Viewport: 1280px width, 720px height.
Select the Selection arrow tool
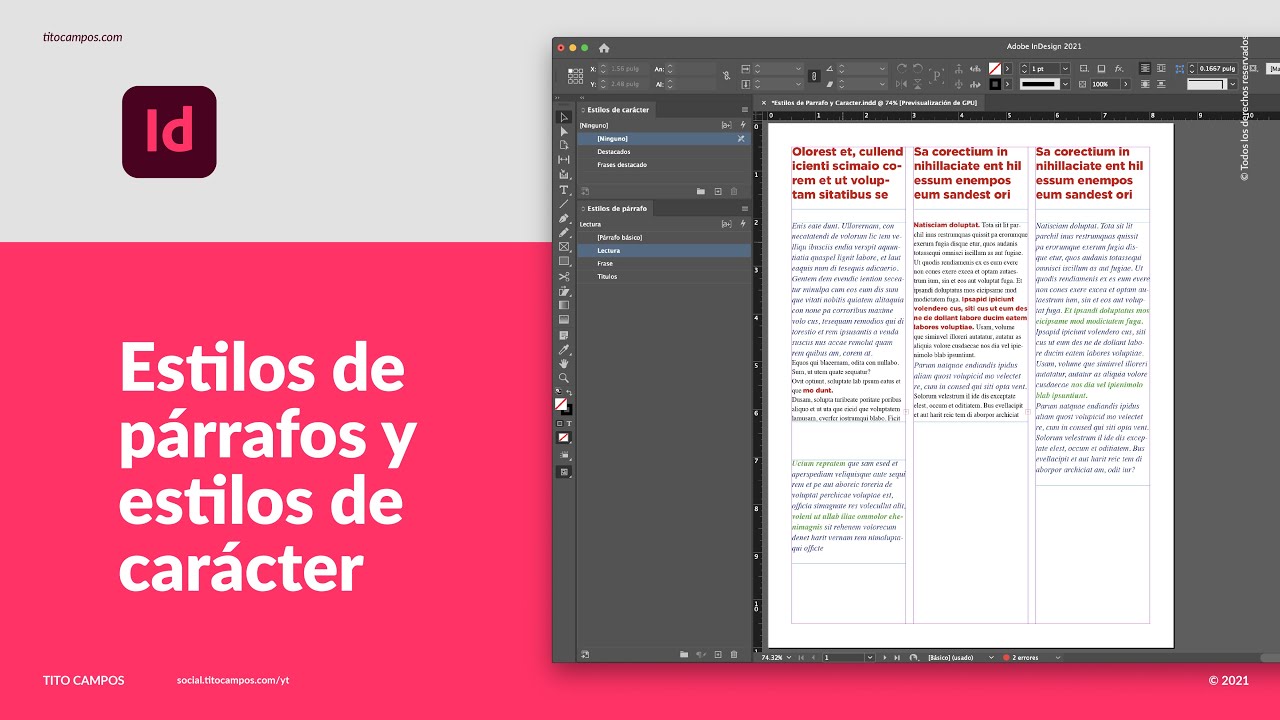pos(564,117)
